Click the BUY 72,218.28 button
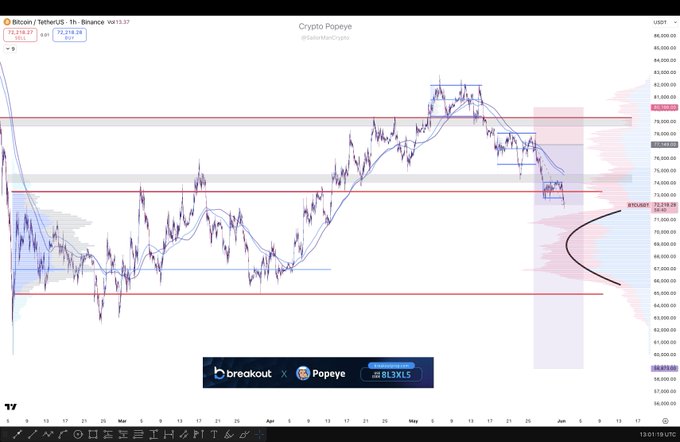The width and height of the screenshot is (680, 442). [x=69, y=35]
